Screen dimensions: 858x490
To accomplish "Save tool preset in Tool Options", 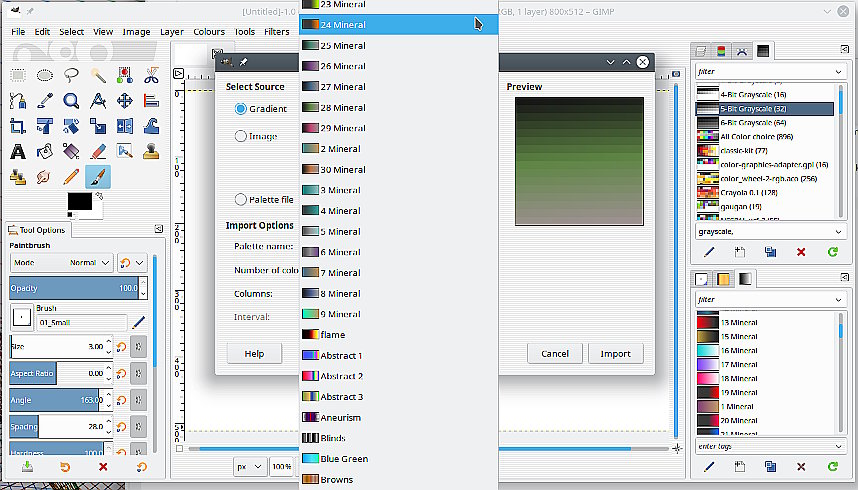I will pos(27,467).
